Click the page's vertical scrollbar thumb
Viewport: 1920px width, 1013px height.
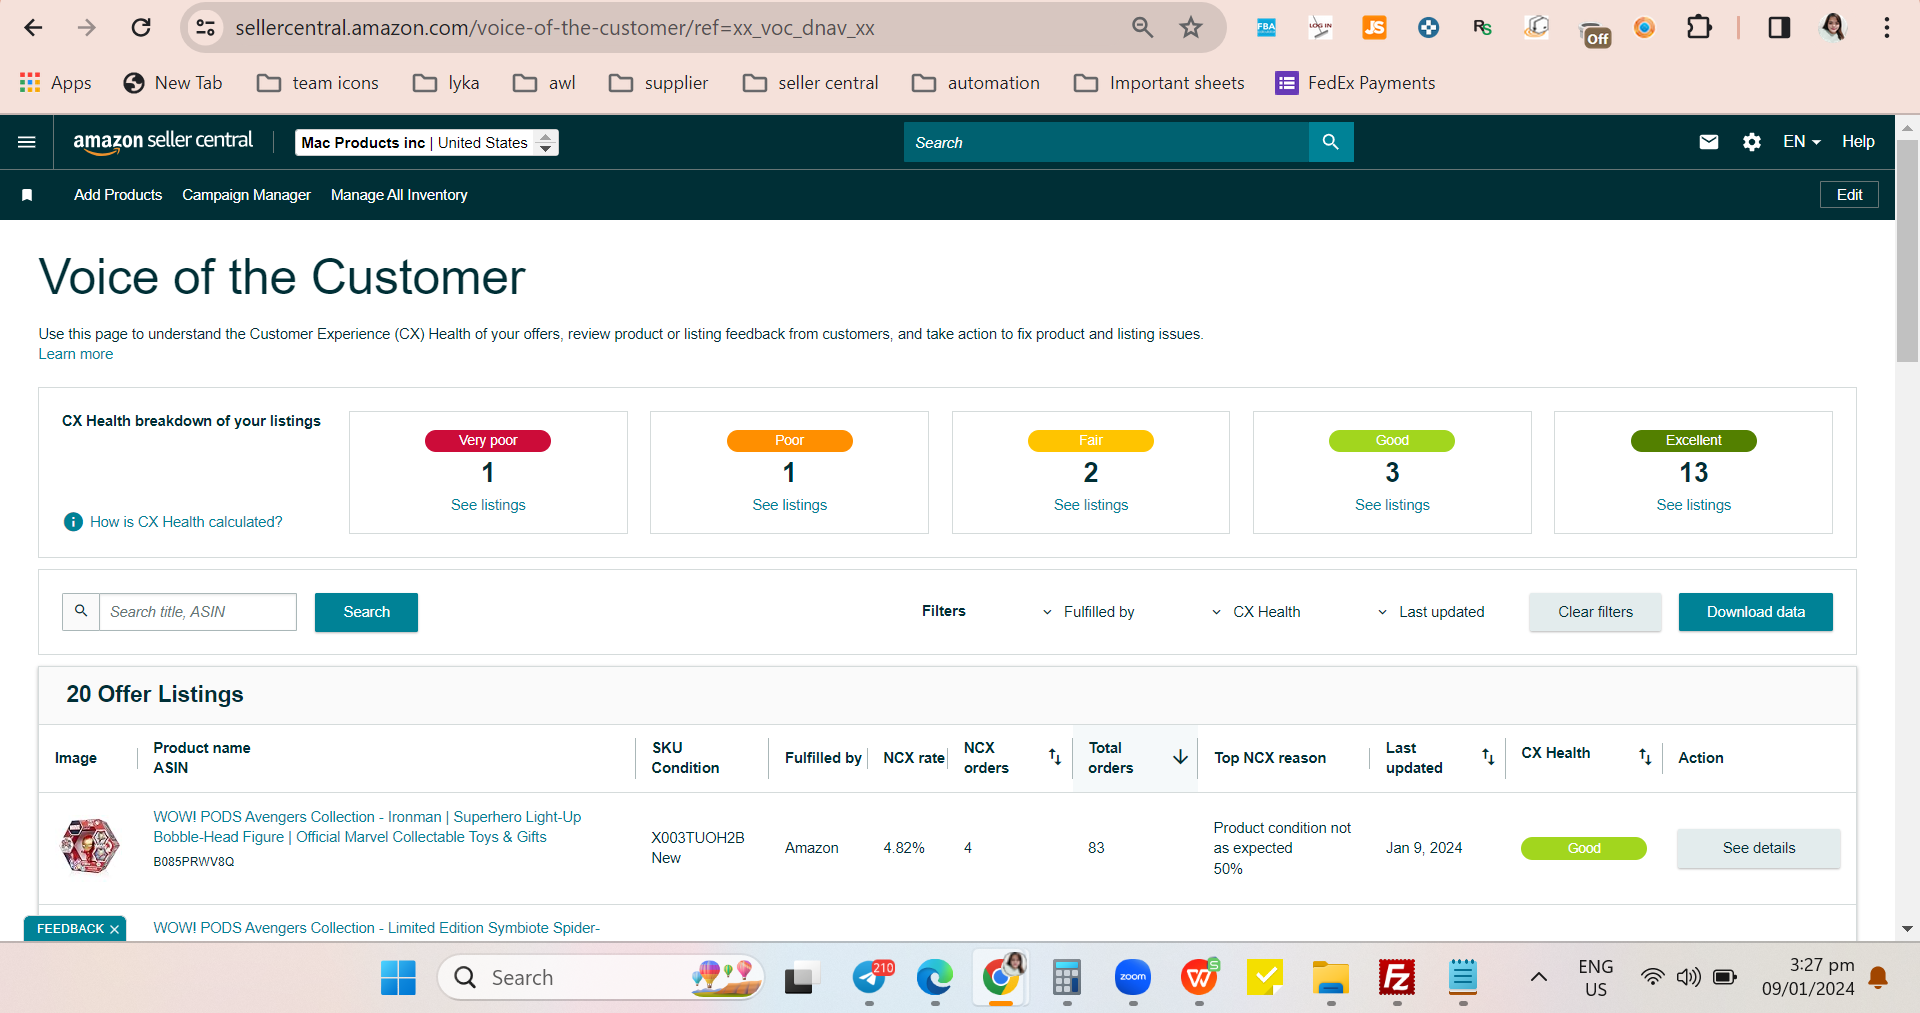point(1907,250)
